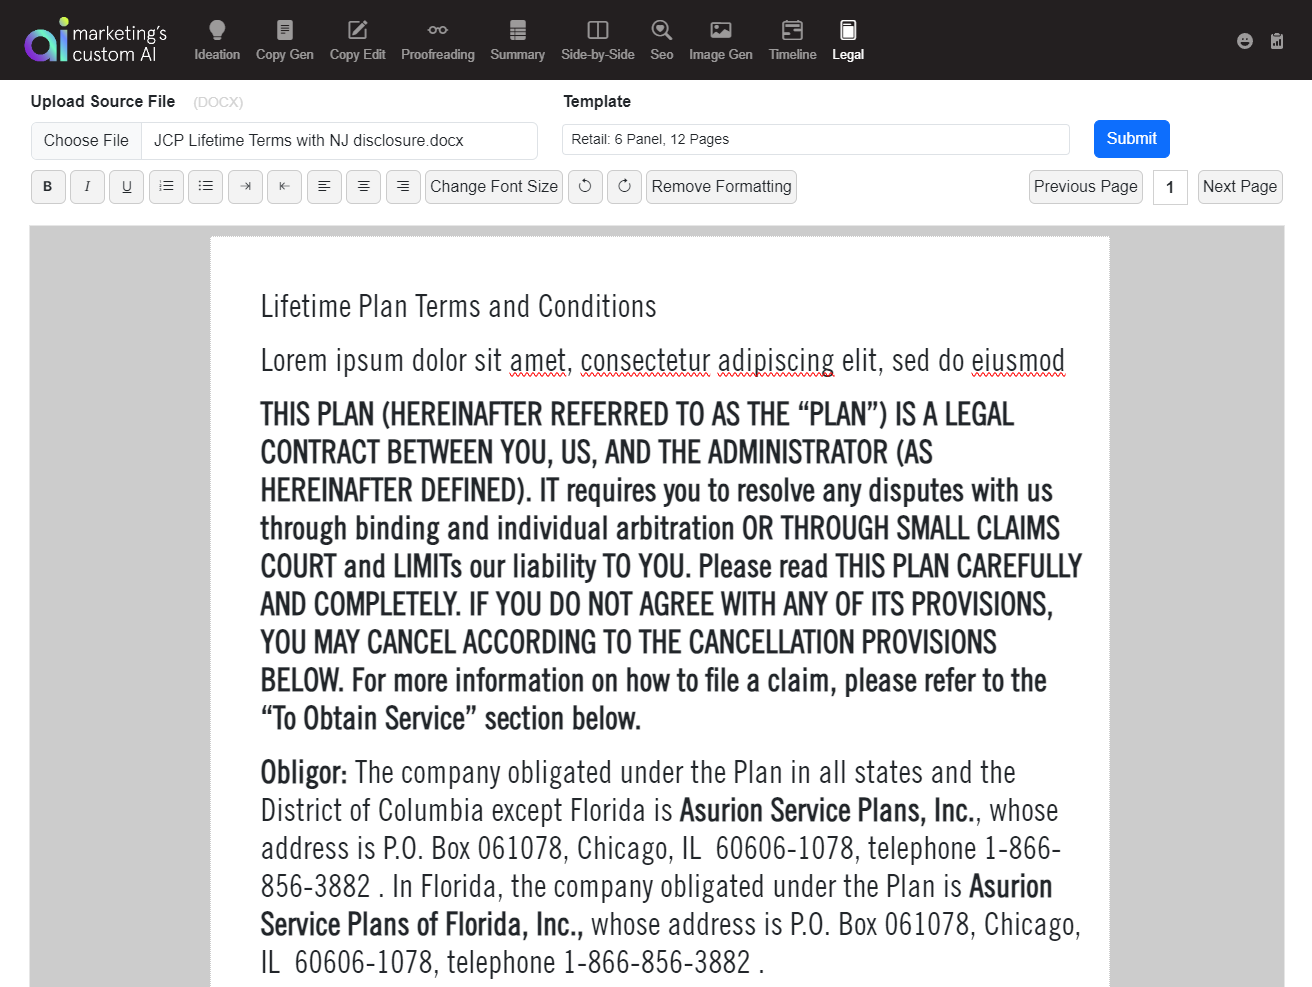Align text to the right
This screenshot has width=1312, height=987.
pyautogui.click(x=403, y=187)
